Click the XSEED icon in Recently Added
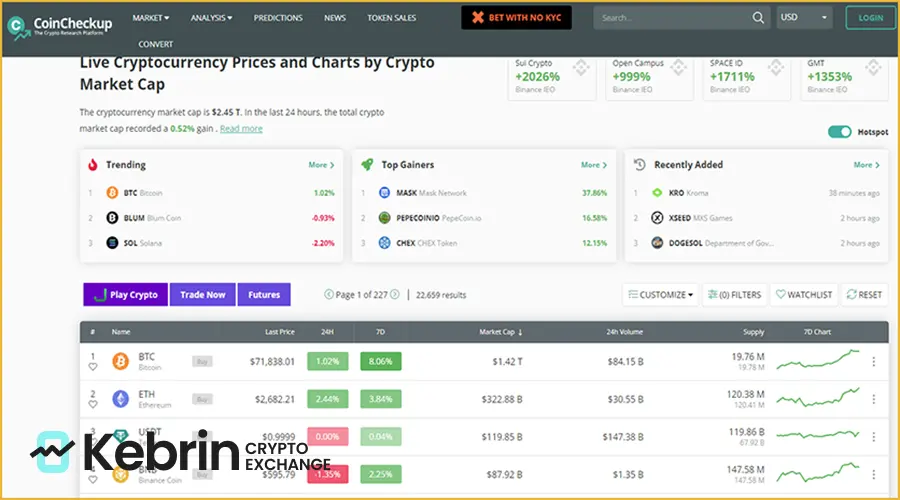 pos(657,218)
